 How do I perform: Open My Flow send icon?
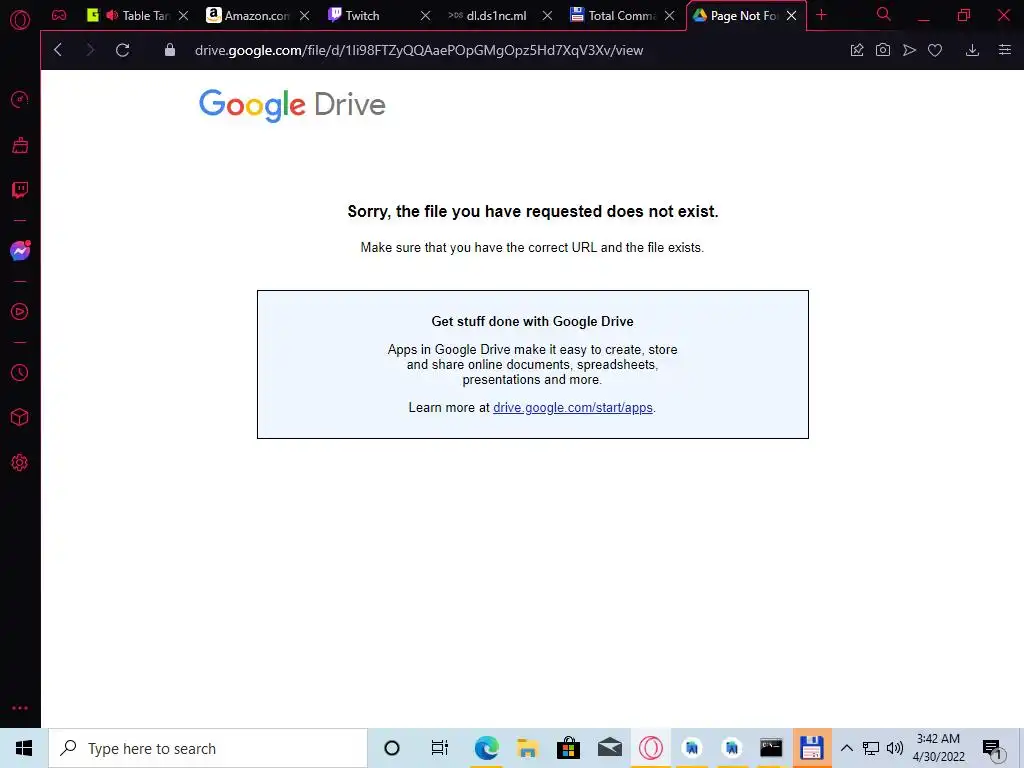pyautogui.click(x=909, y=50)
